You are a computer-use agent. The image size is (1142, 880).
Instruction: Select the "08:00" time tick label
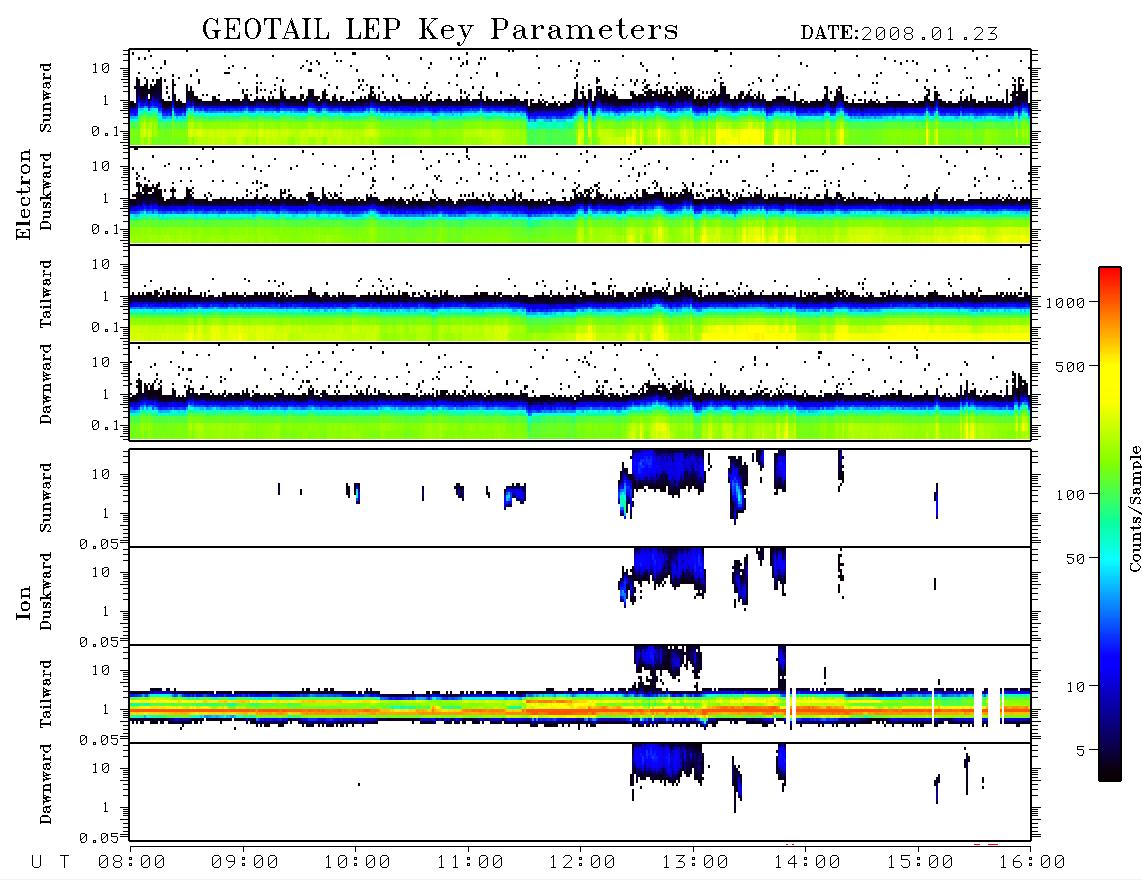(132, 863)
